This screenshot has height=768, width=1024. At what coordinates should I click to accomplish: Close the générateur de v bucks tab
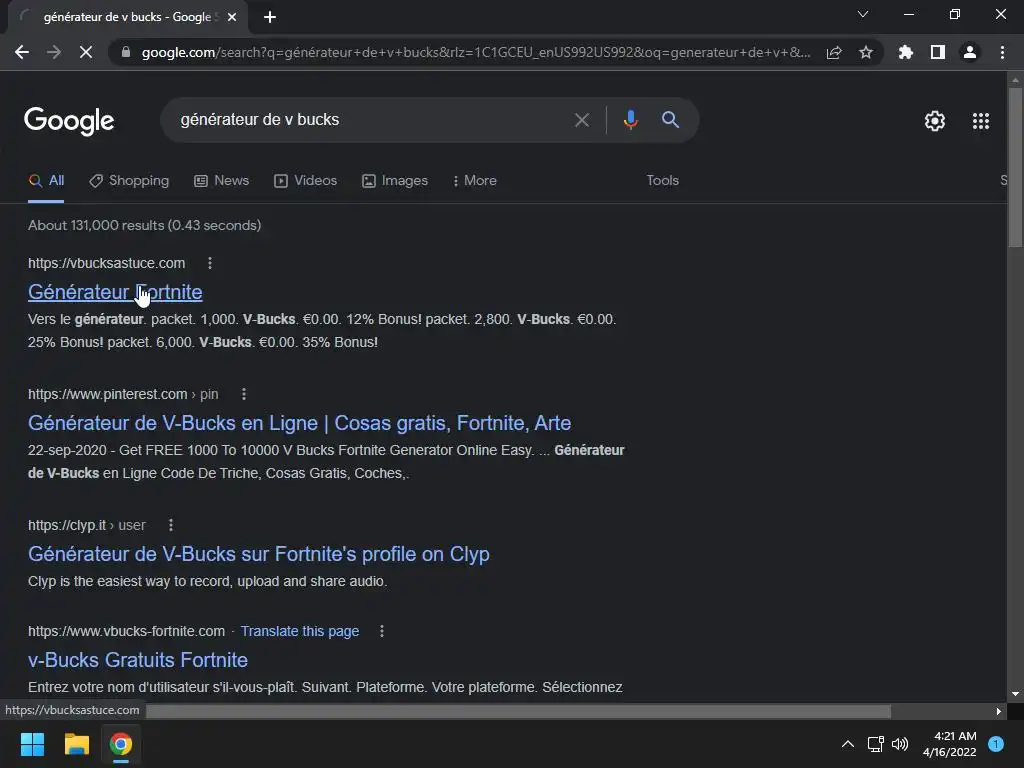point(232,17)
